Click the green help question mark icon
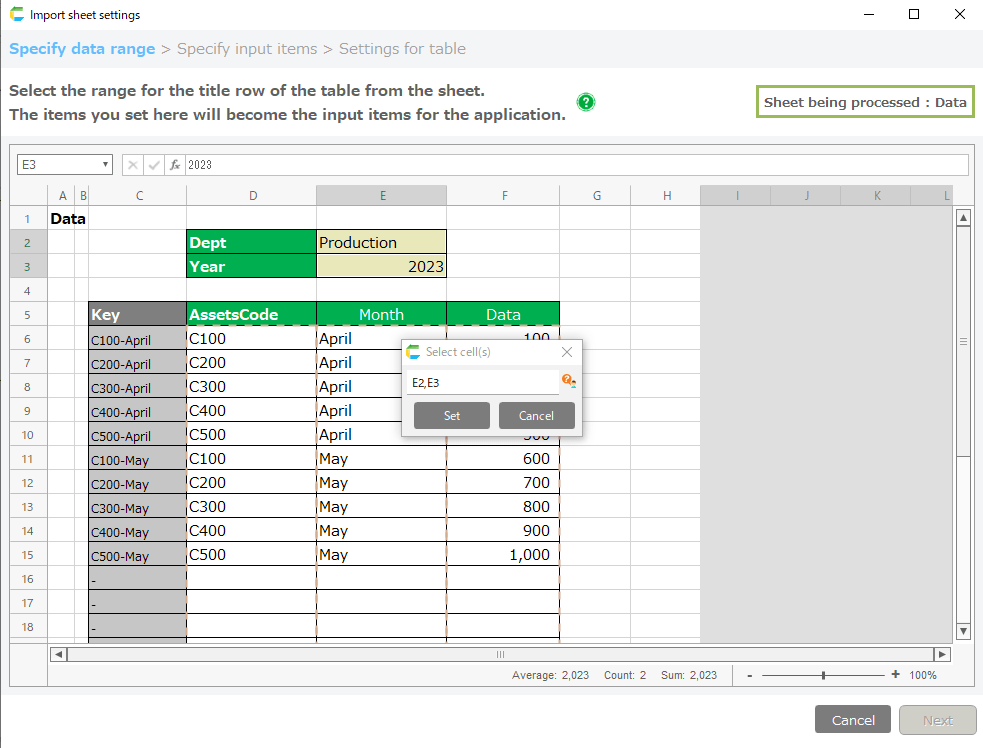This screenshot has height=748, width=983. [x=586, y=102]
